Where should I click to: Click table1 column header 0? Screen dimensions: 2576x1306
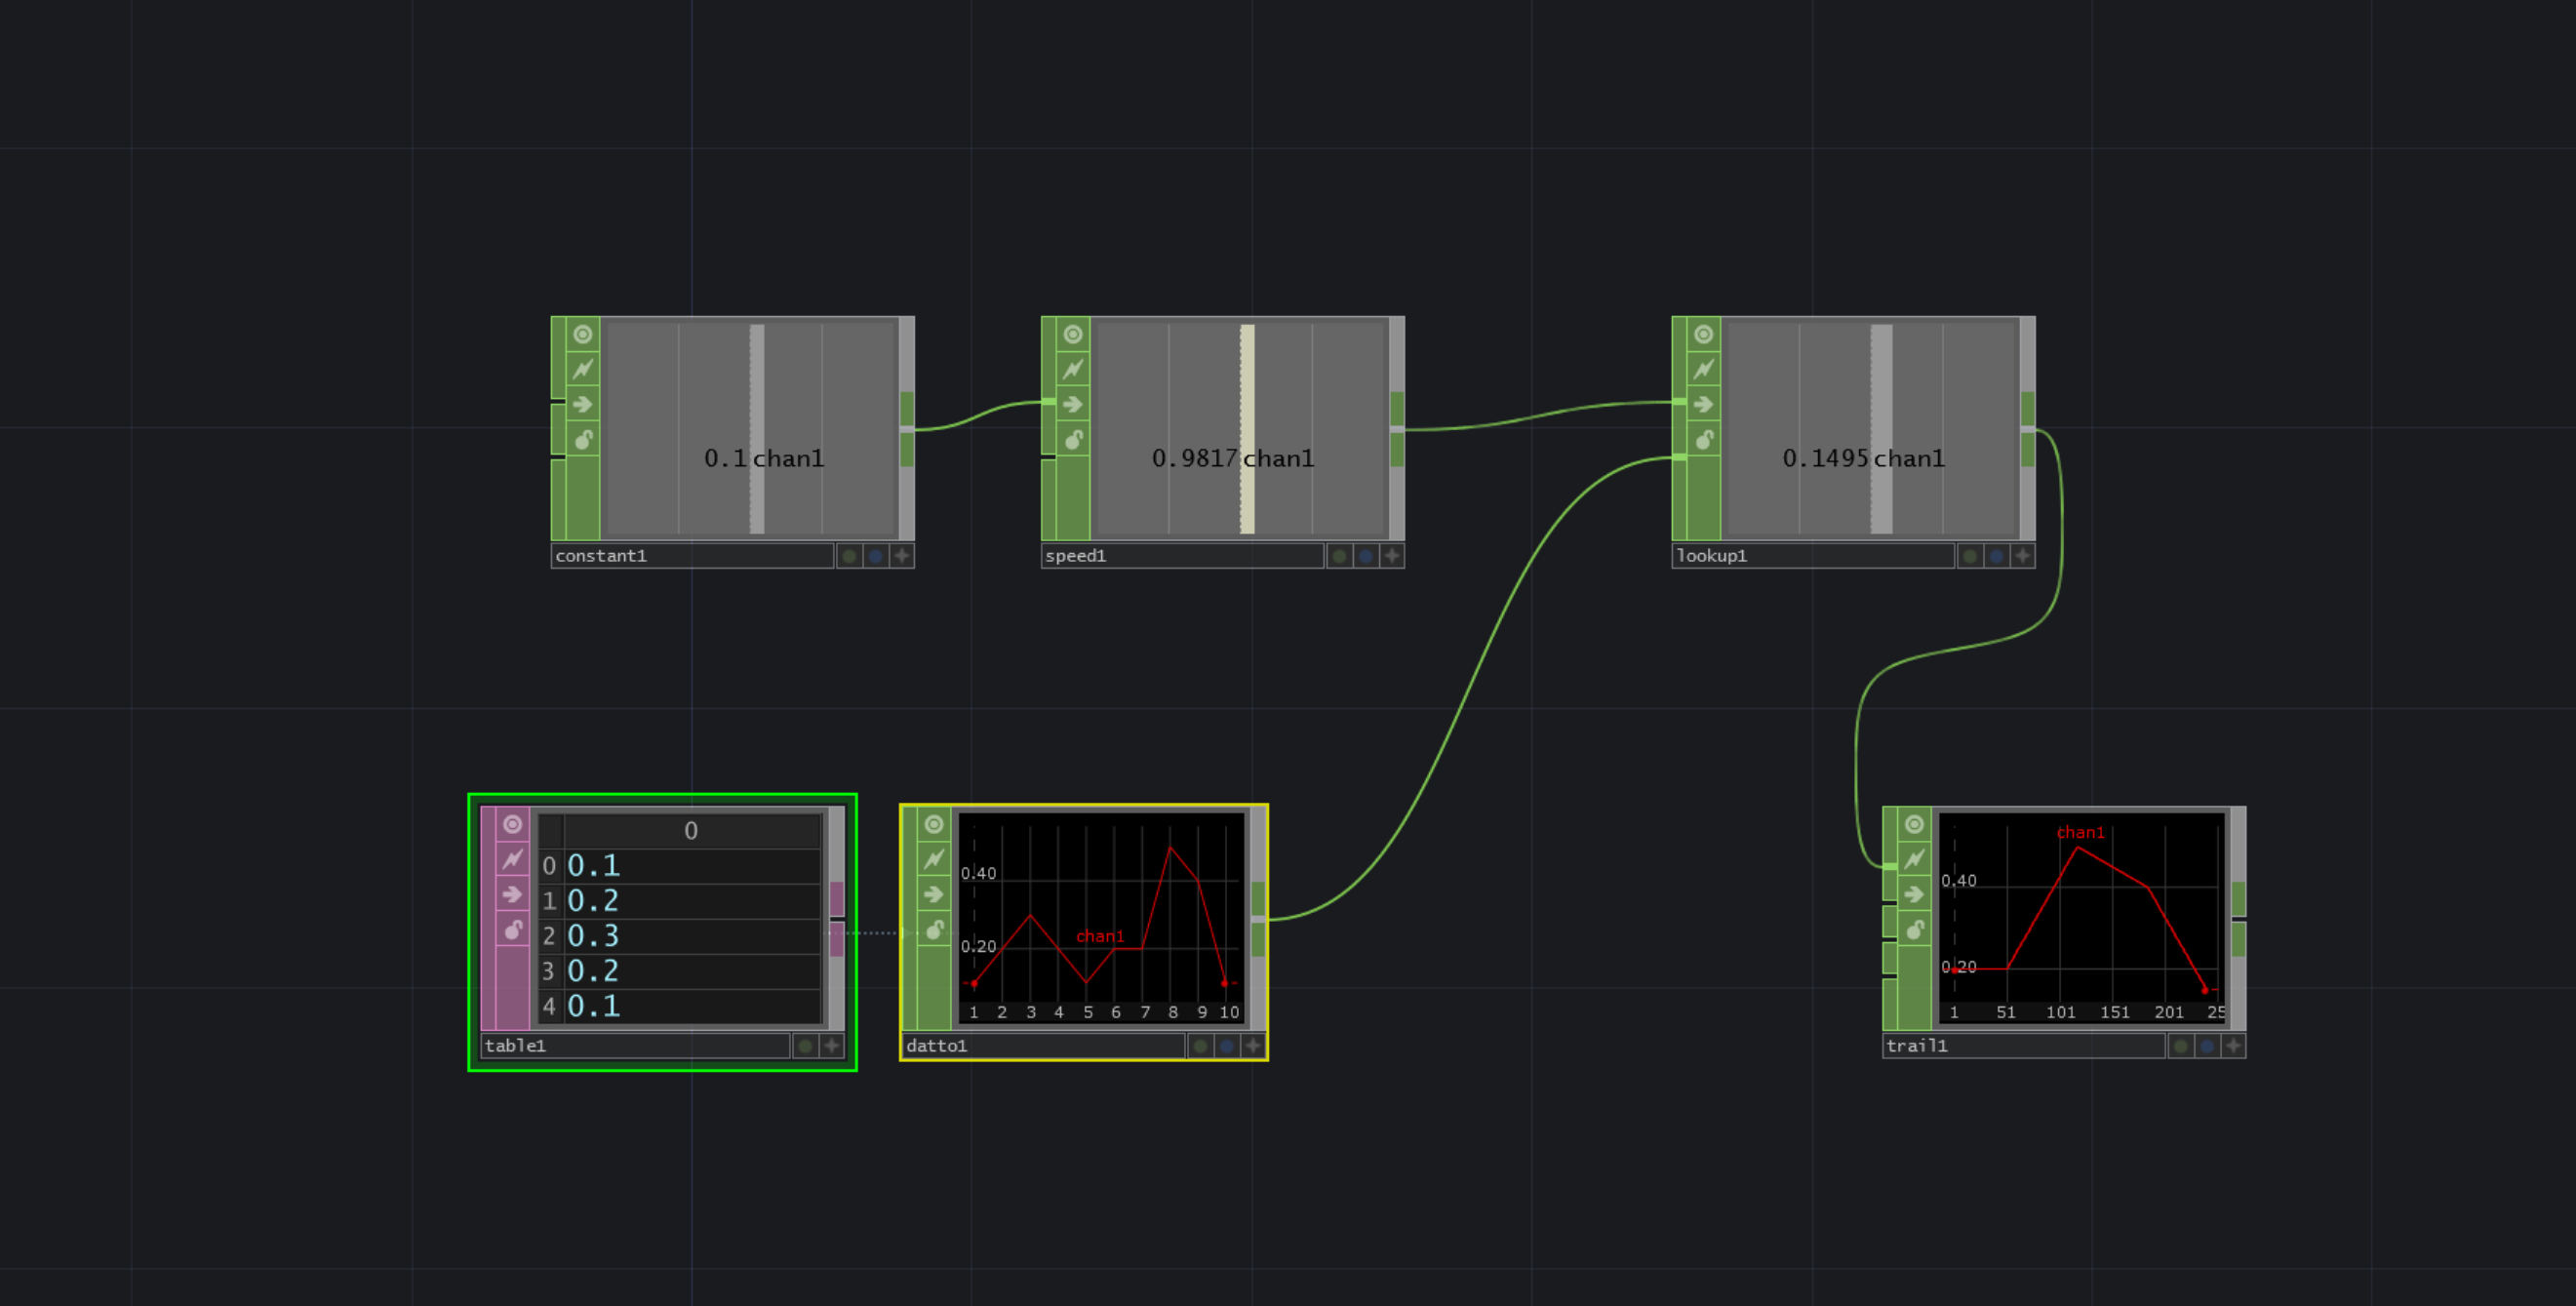(x=692, y=831)
